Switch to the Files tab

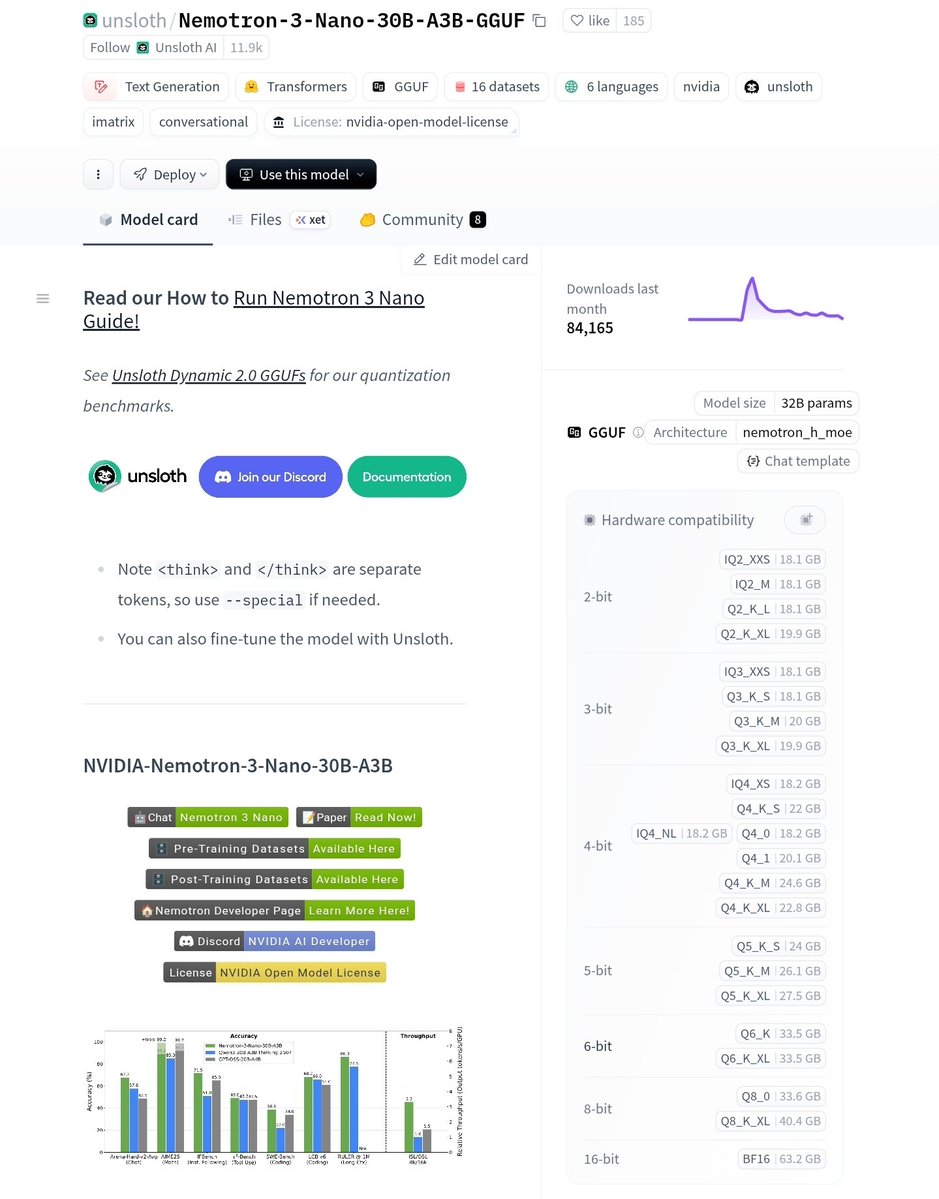pyautogui.click(x=255, y=219)
